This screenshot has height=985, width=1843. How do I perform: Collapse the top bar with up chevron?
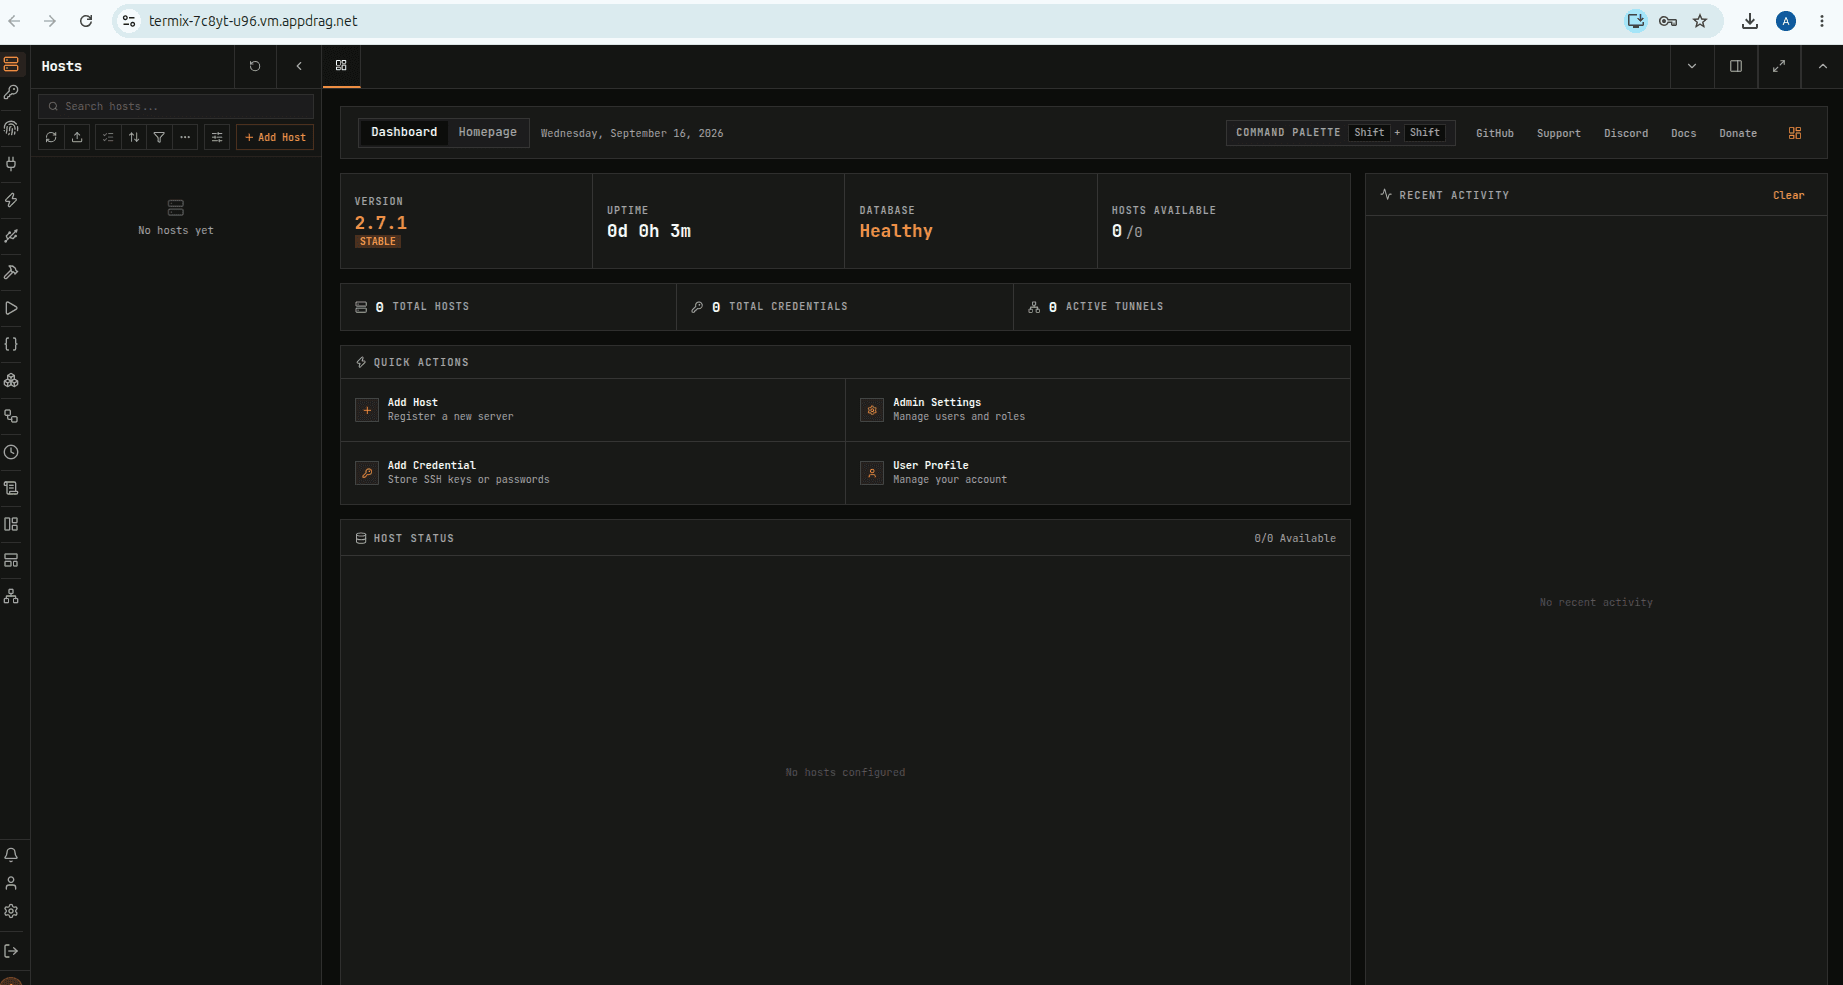[1823, 66]
